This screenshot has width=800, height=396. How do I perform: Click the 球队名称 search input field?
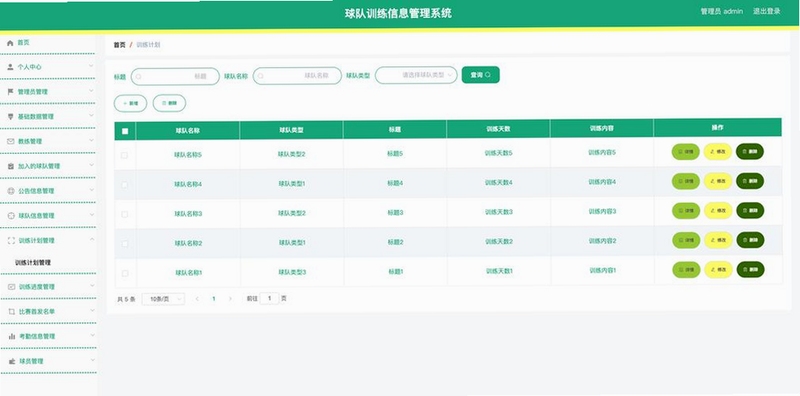[x=297, y=76]
